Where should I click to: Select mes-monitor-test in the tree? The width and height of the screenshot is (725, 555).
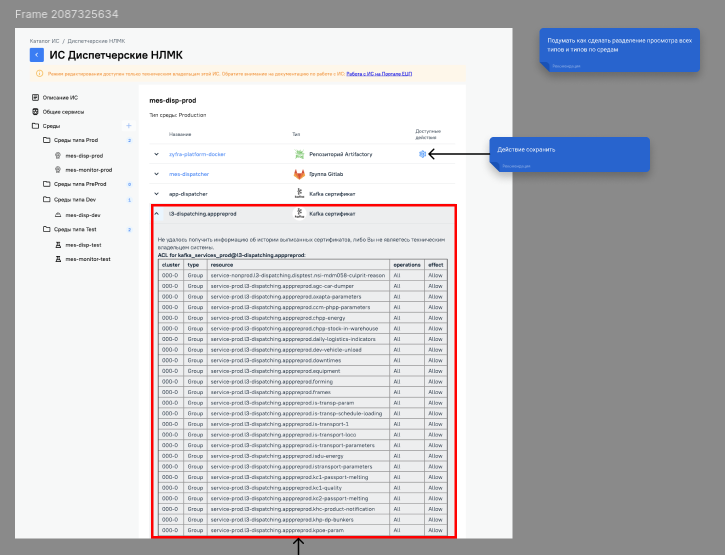pos(88,259)
